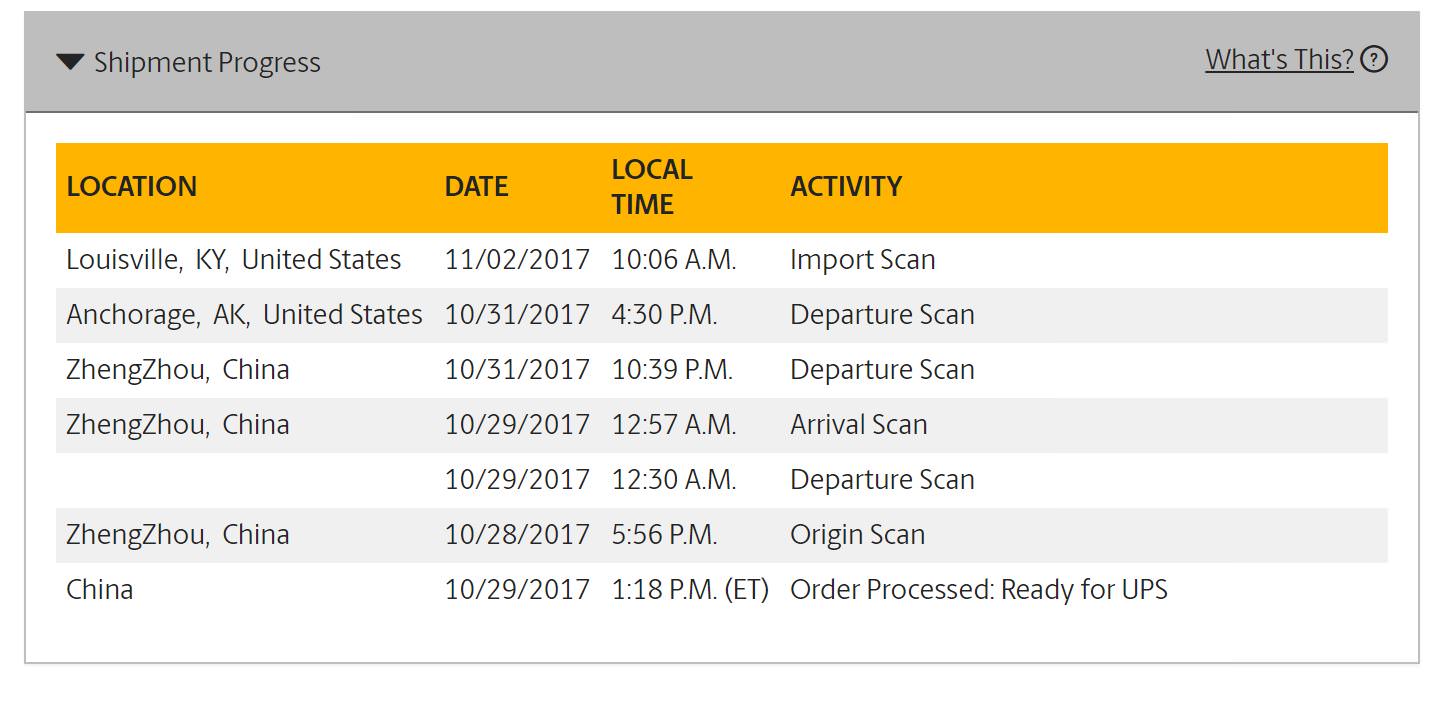
Task: Click the DATE column header
Action: (x=476, y=187)
